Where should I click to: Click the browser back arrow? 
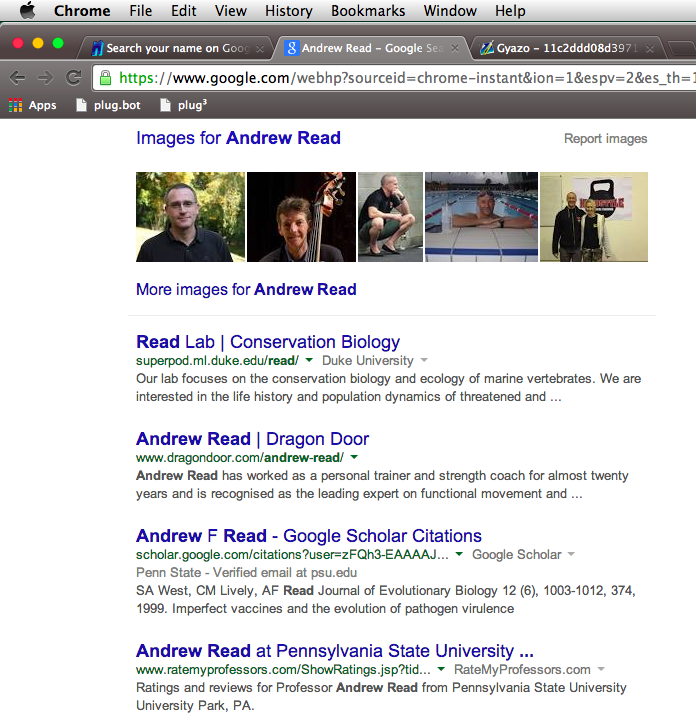(x=18, y=78)
